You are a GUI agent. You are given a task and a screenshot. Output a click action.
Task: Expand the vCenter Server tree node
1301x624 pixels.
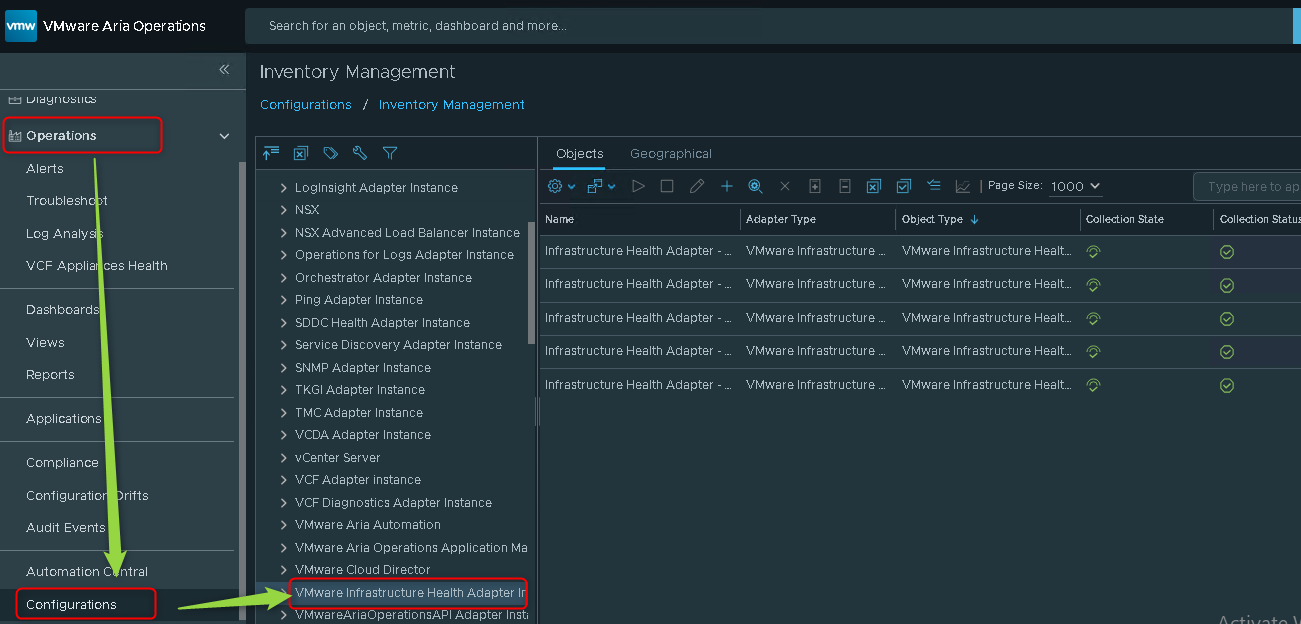tap(283, 458)
